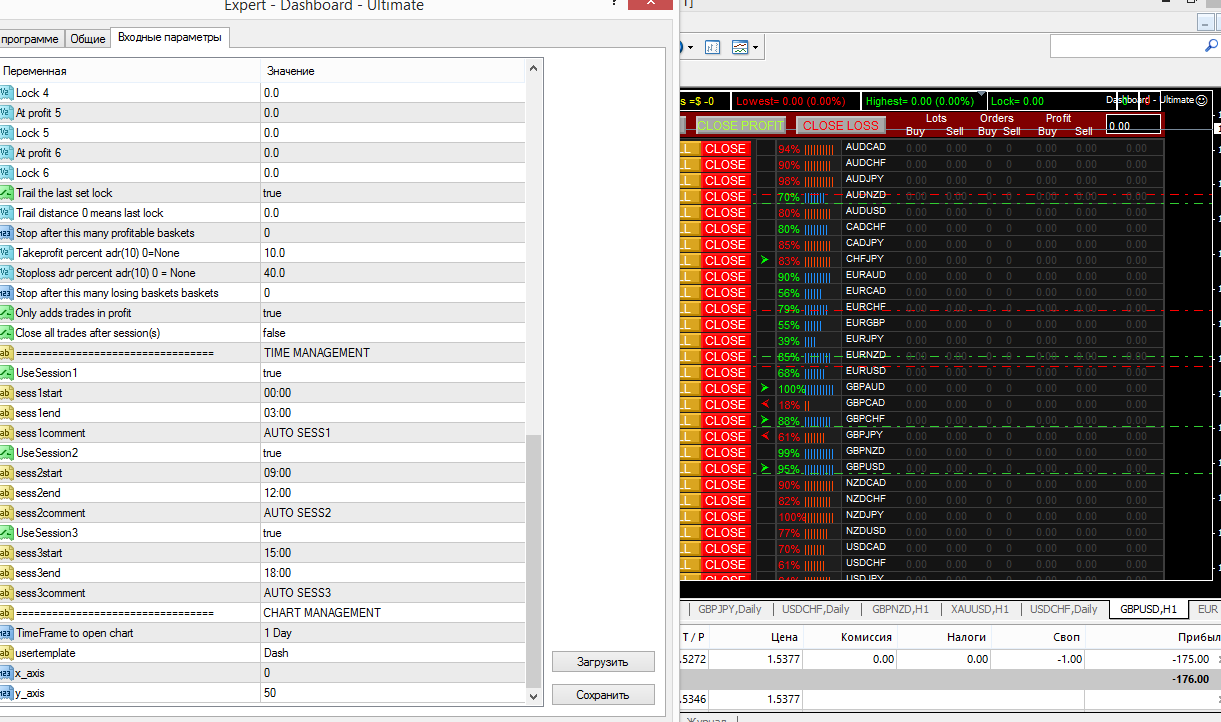Click the integer icon beside TimeFrame to open chart
This screenshot has width=1221, height=722.
tap(5, 633)
